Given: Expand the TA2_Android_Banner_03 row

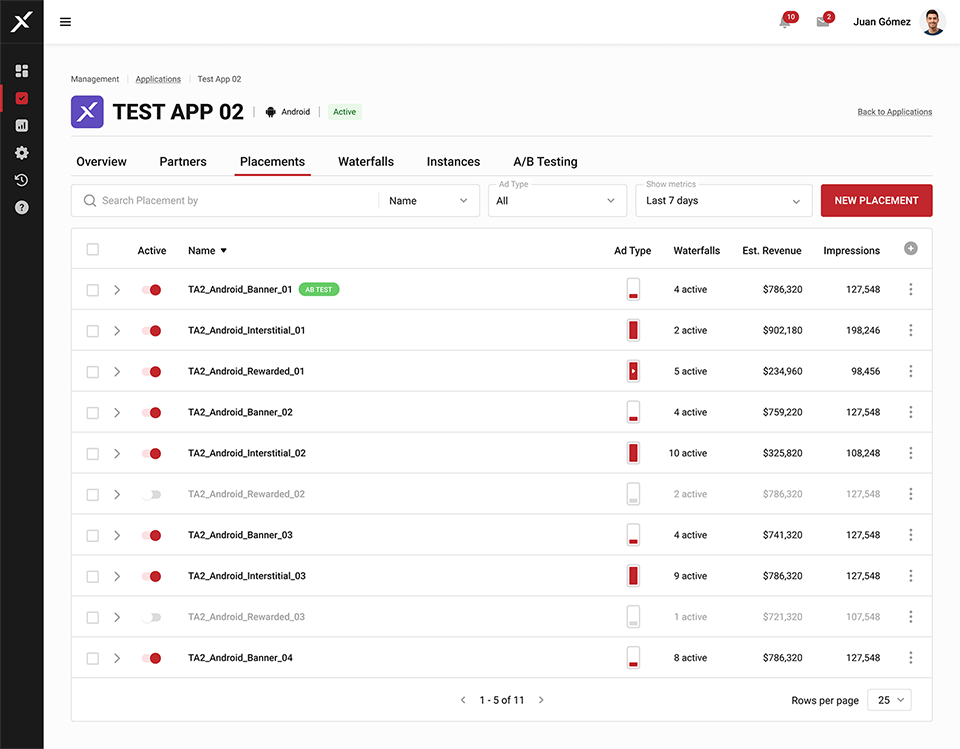Looking at the screenshot, I should pos(117,535).
